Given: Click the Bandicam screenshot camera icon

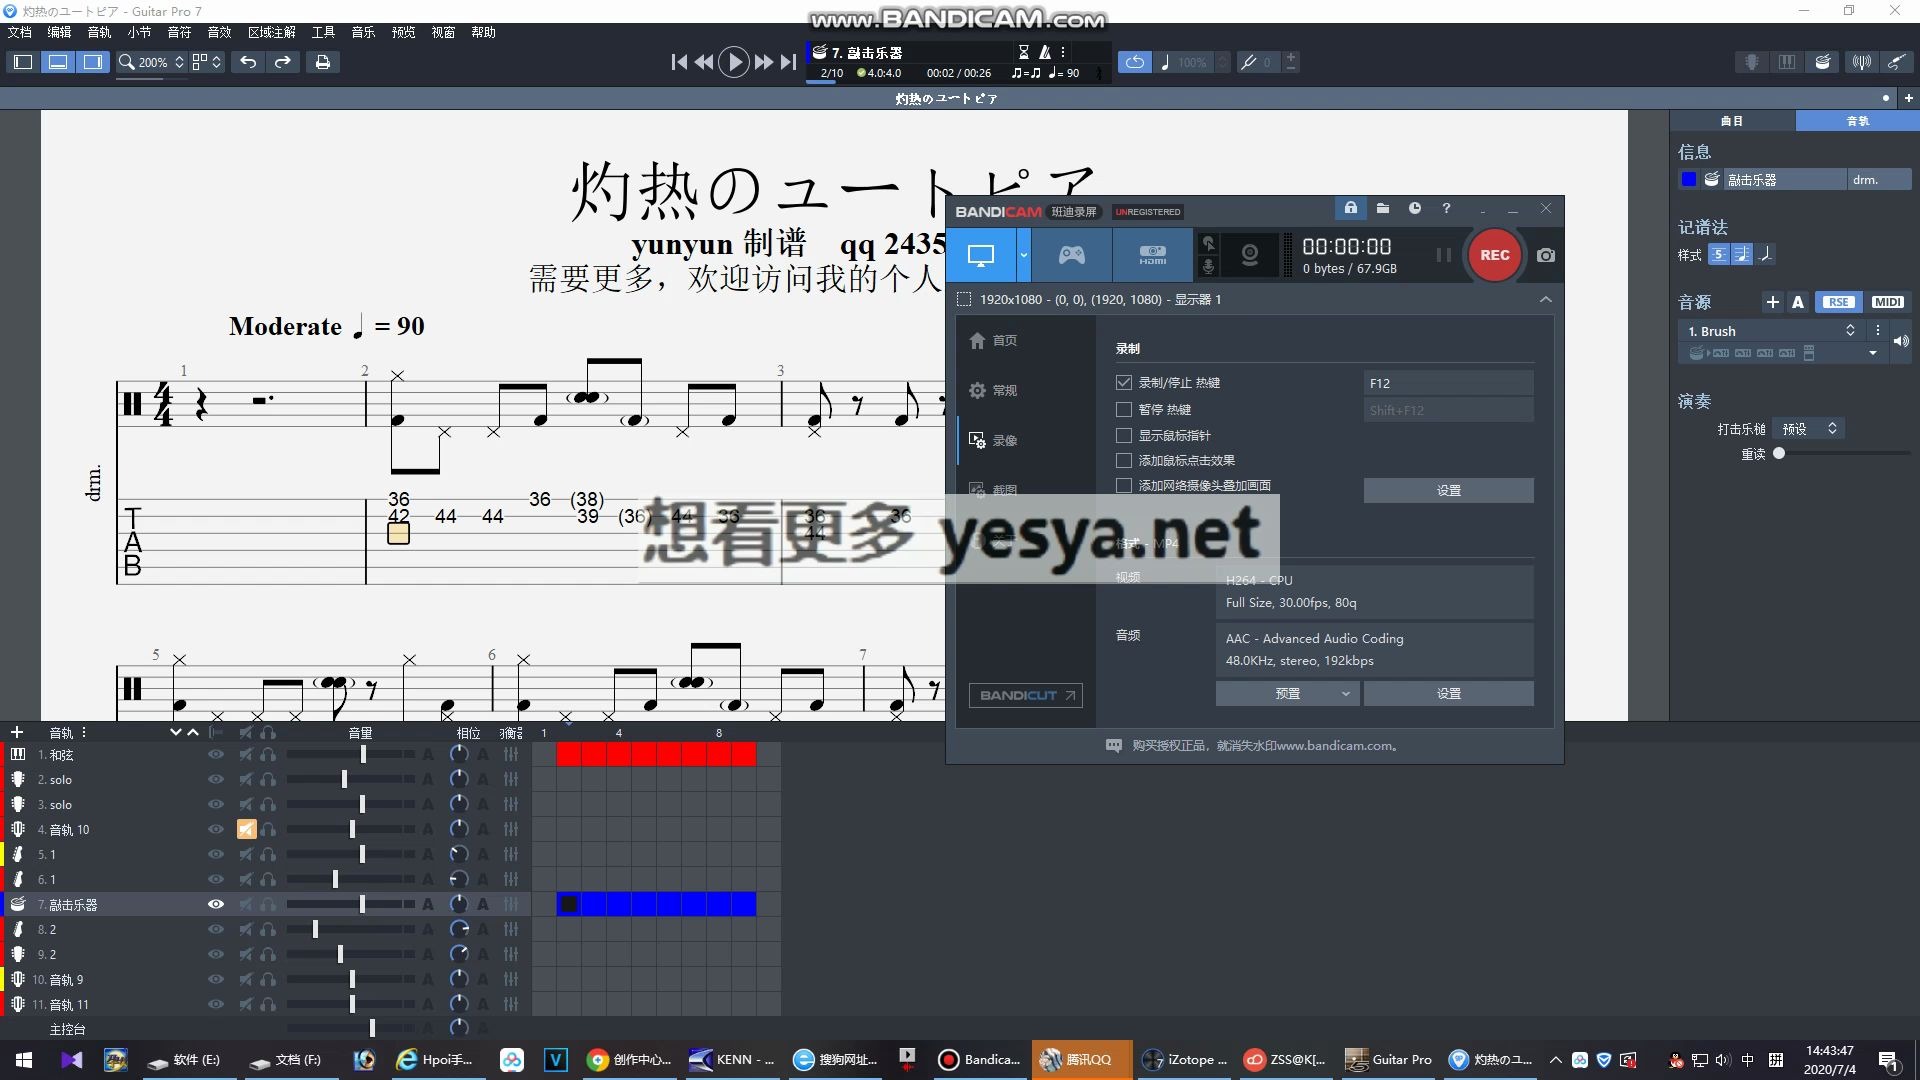Looking at the screenshot, I should point(1546,255).
